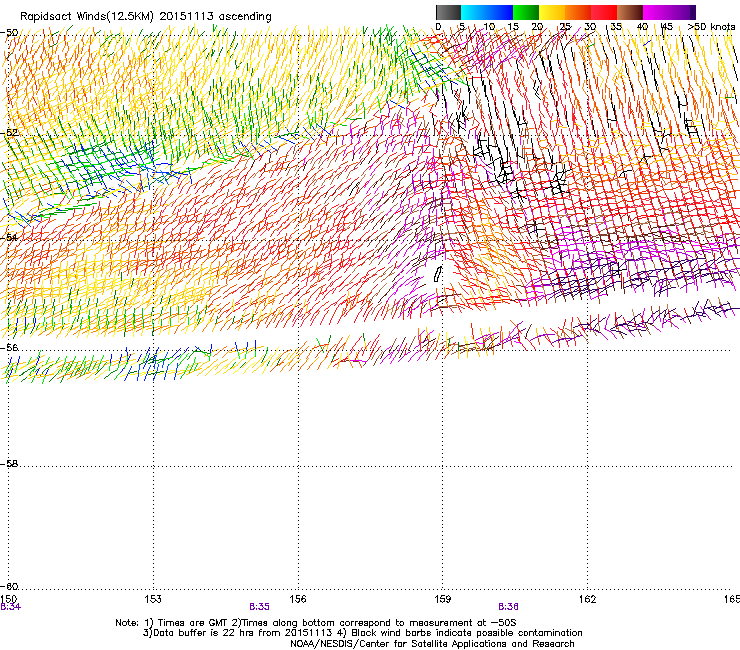The image size is (740, 650).
Task: Click the '153' longitude axis label
Action: point(153,599)
